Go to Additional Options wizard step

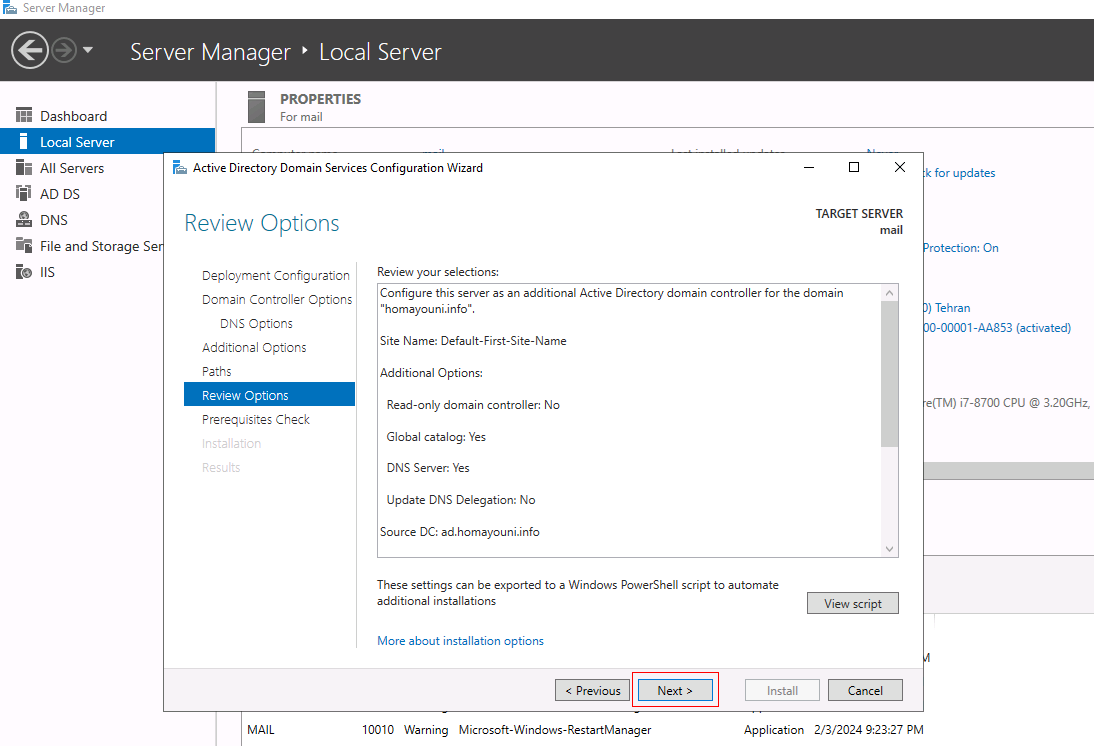click(254, 348)
